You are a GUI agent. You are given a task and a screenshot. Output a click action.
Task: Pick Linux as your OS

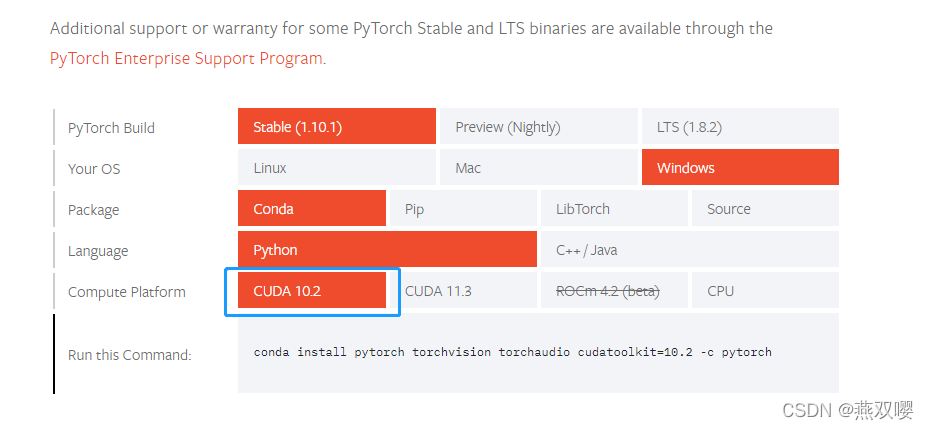(337, 167)
